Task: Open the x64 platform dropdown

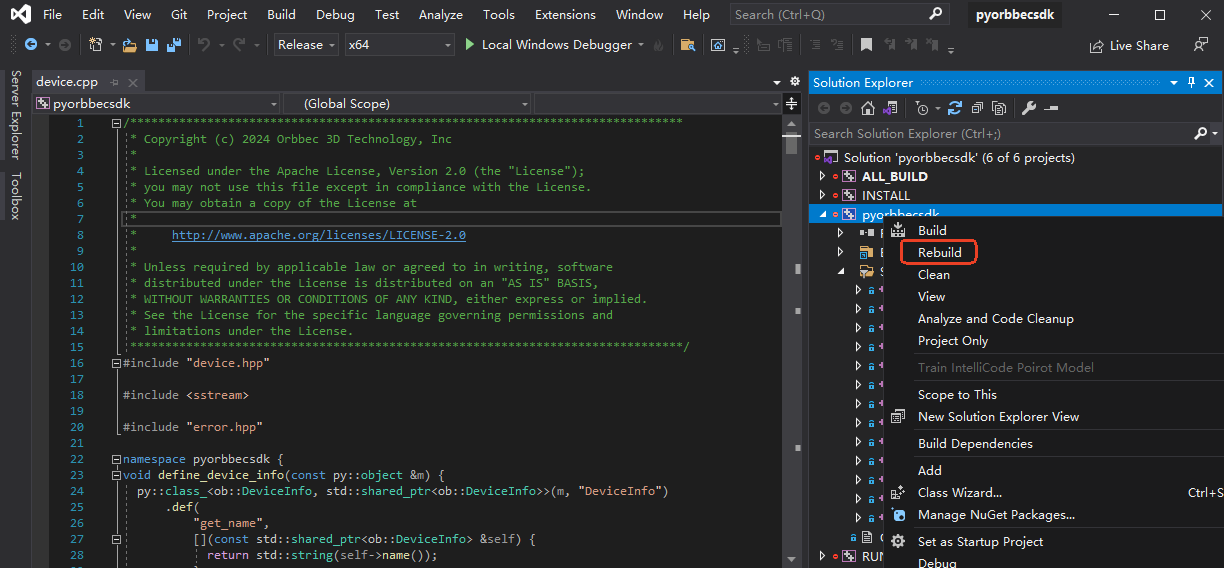Action: pyautogui.click(x=399, y=45)
